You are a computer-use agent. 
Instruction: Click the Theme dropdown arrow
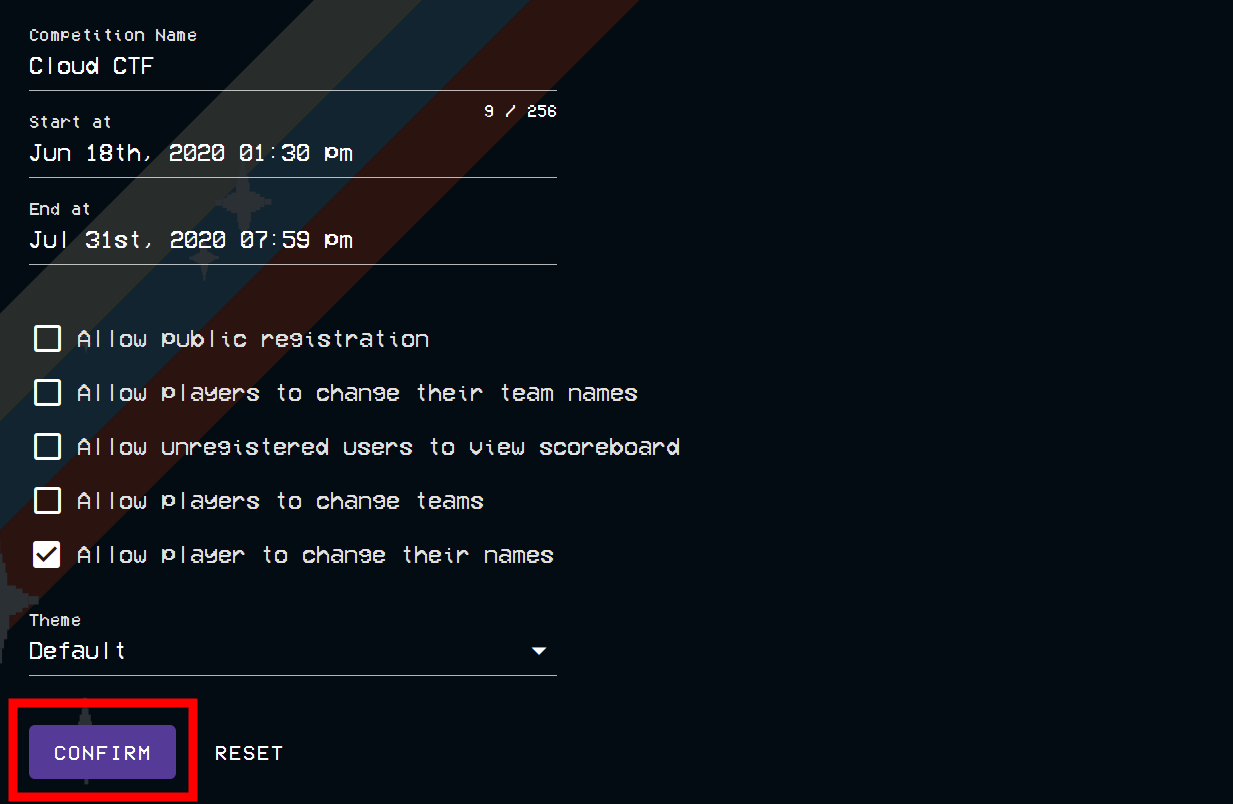[x=539, y=651]
